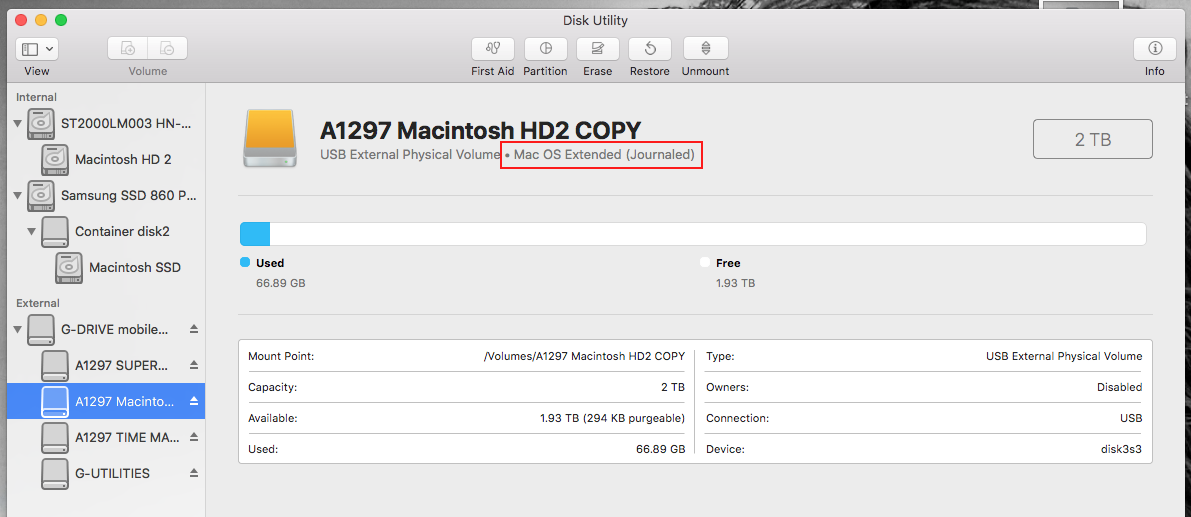Eject the A1297 SUPER volume
Image resolution: width=1191 pixels, height=517 pixels.
coord(194,364)
